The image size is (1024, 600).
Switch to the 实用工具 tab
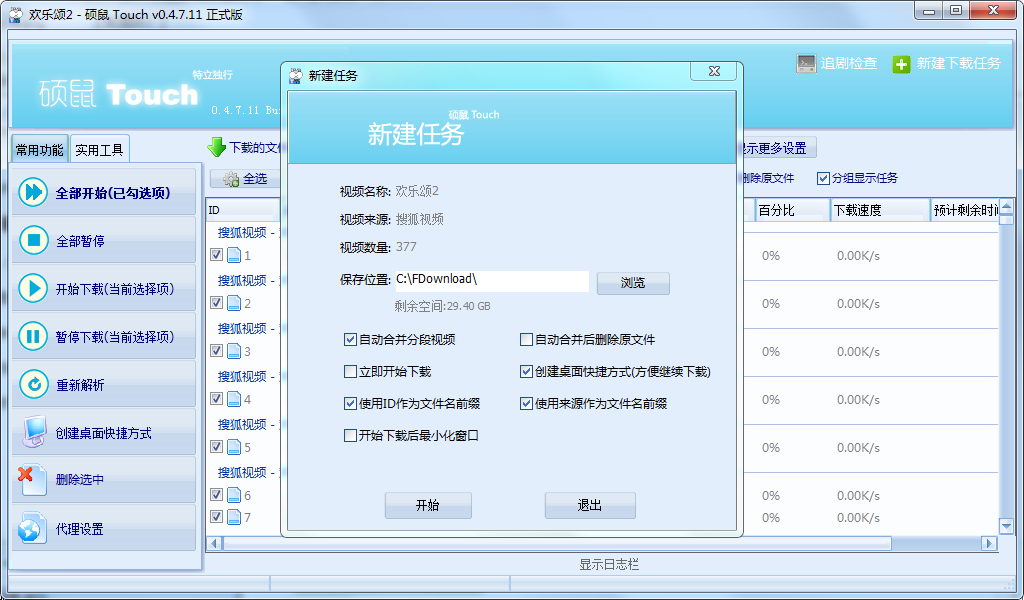(x=99, y=148)
